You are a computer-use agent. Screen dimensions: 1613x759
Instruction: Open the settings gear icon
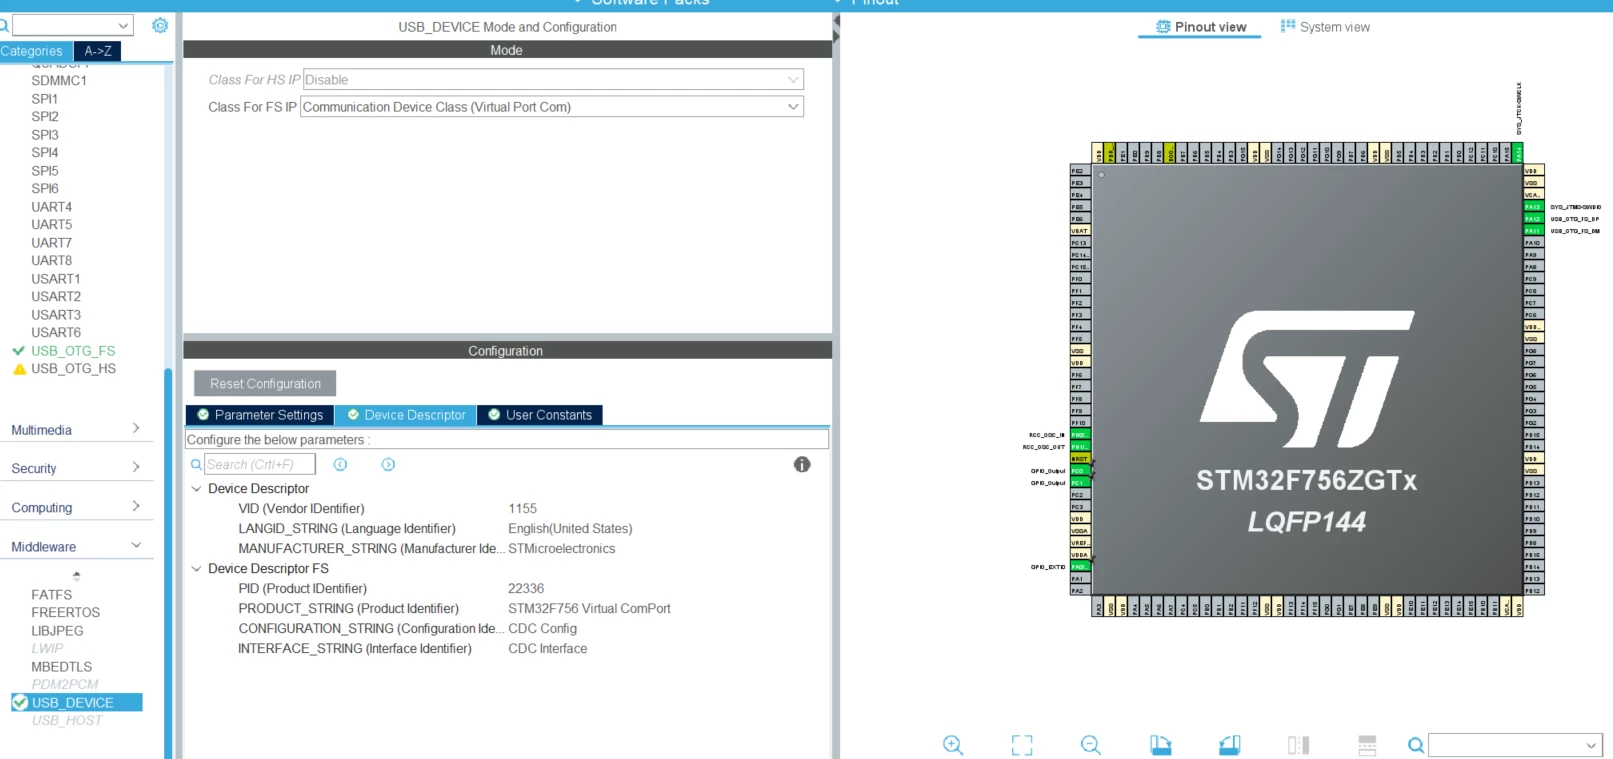160,25
